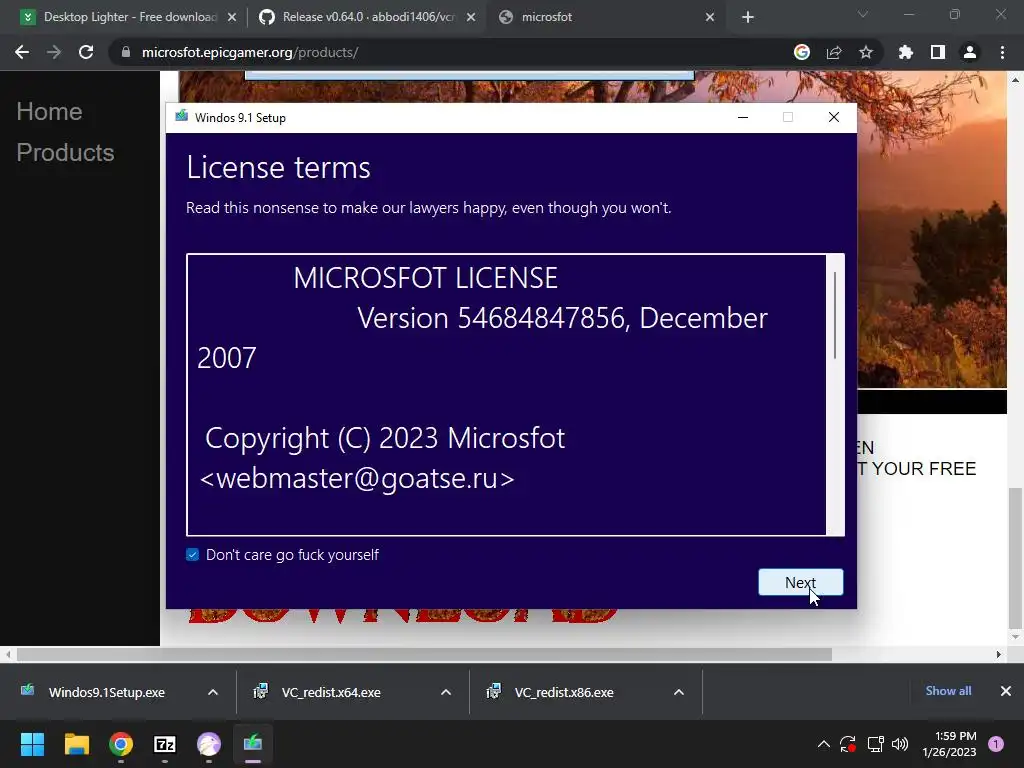Open 7-Zip from taskbar
1024x768 pixels.
click(165, 744)
